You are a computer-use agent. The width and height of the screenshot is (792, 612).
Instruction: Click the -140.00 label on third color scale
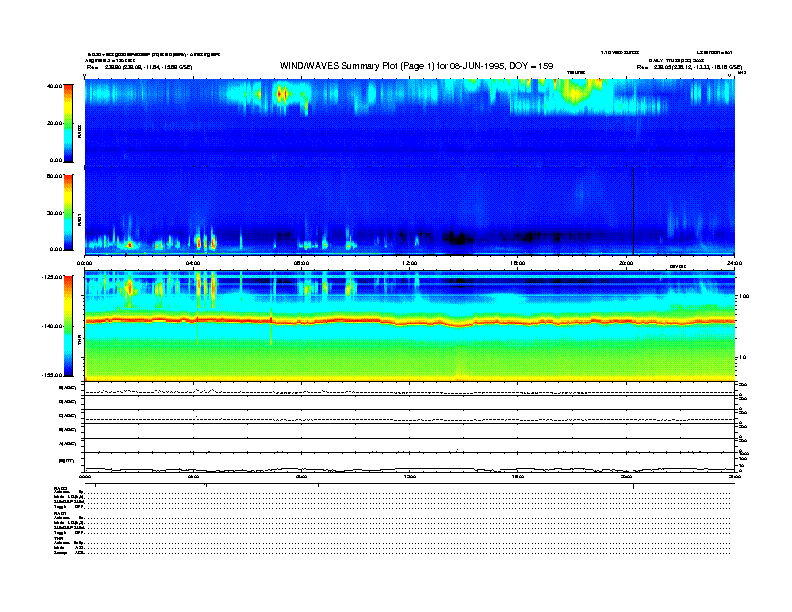[52, 326]
